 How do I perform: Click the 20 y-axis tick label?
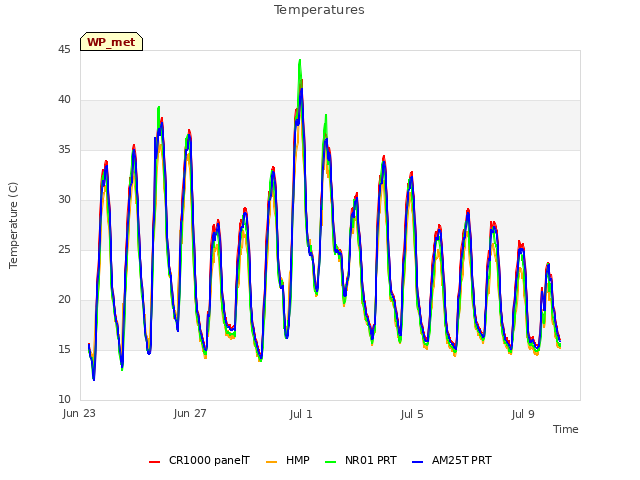tap(64, 300)
